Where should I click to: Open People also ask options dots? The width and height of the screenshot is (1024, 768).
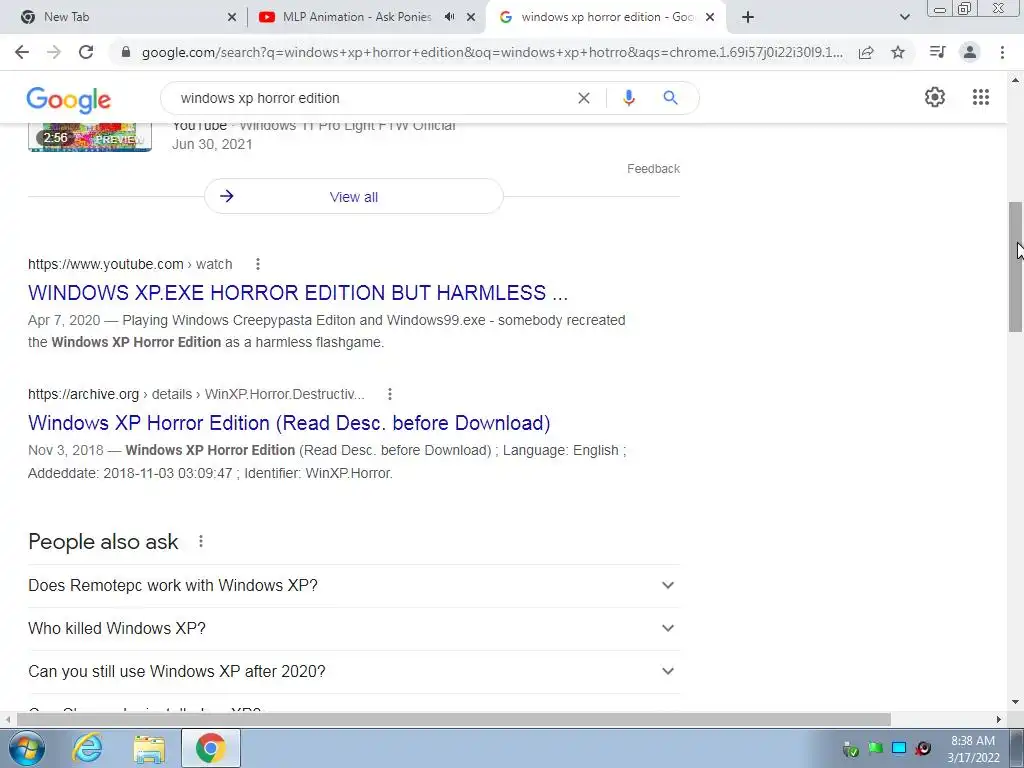click(200, 541)
